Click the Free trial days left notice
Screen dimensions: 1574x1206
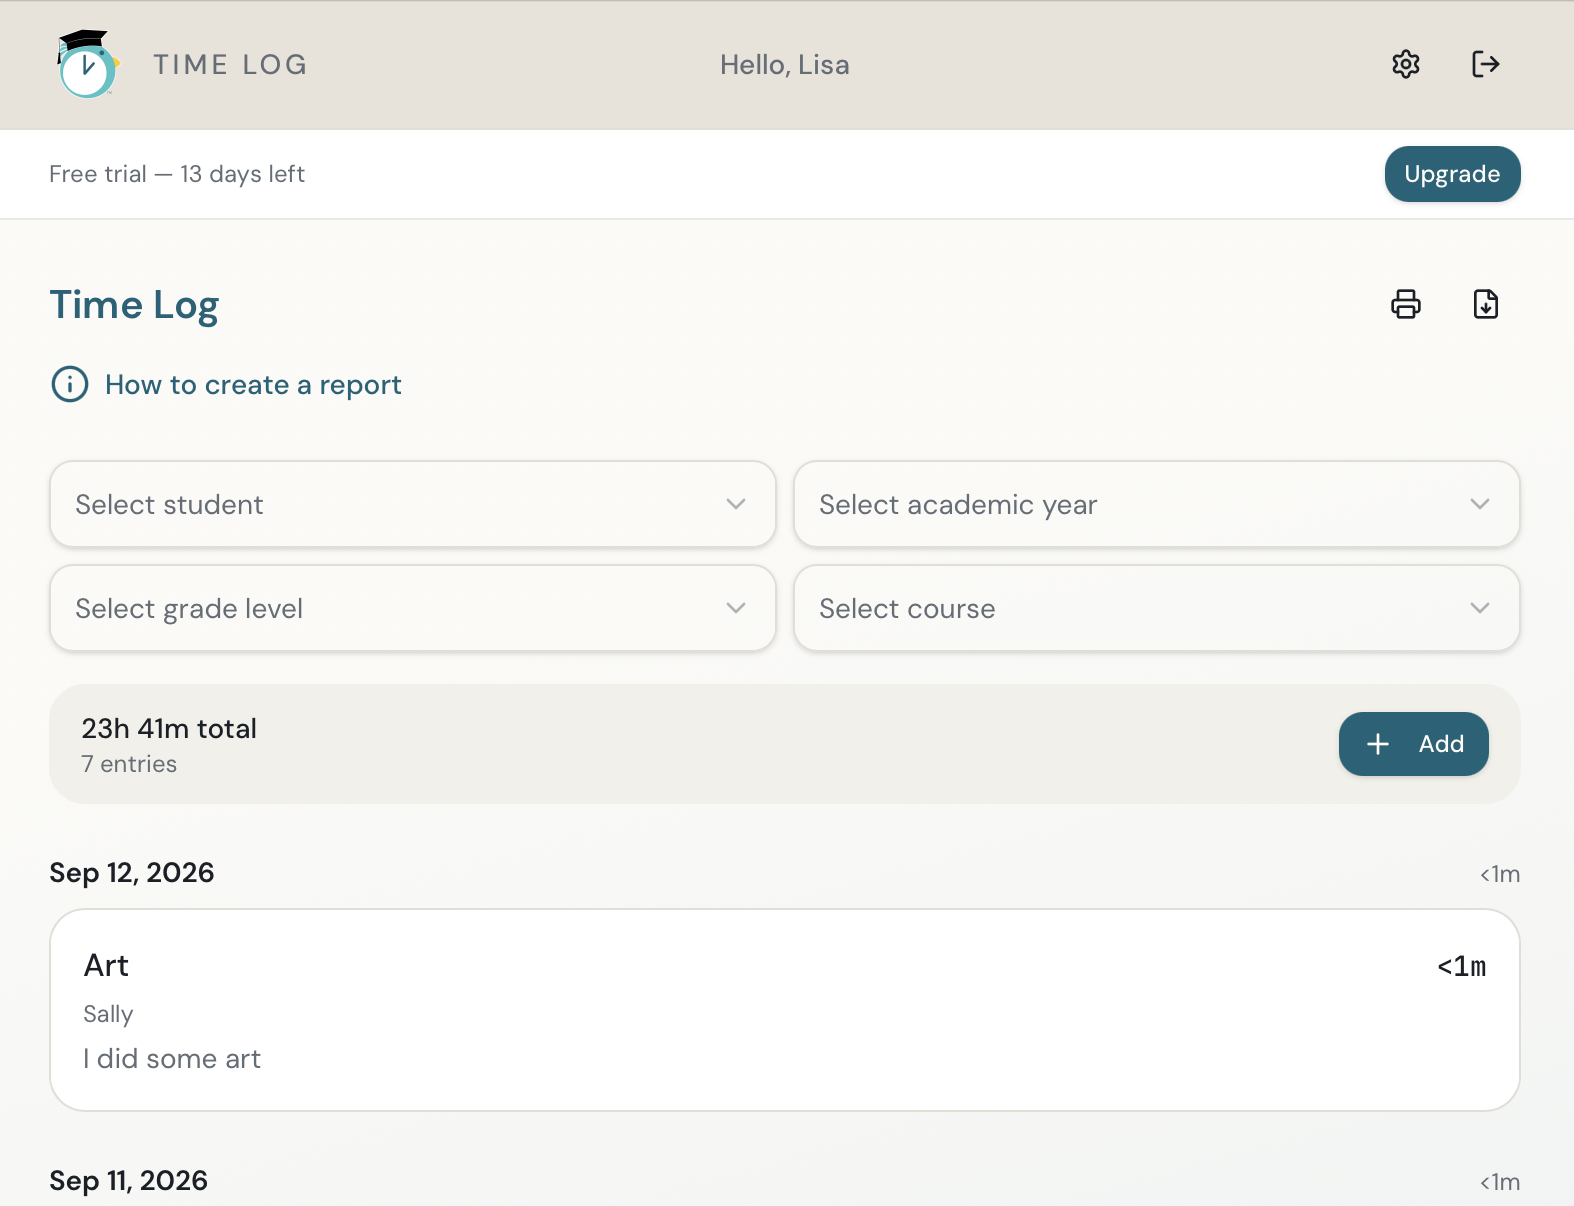177,174
